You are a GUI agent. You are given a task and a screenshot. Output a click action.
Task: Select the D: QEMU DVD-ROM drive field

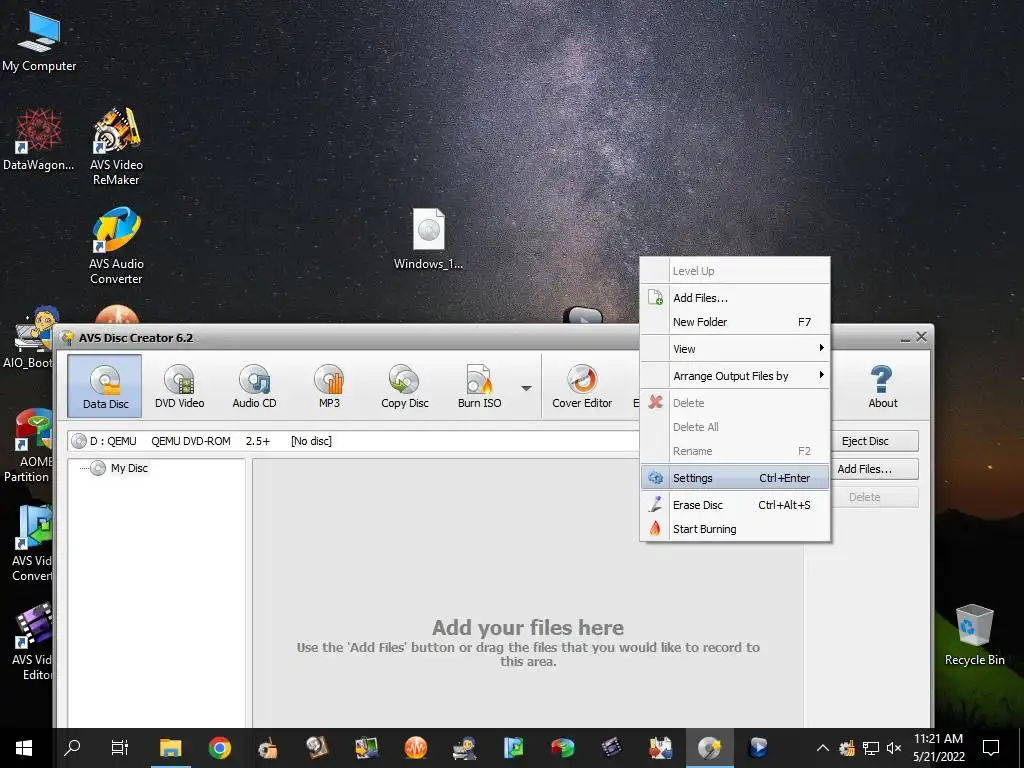coord(353,441)
